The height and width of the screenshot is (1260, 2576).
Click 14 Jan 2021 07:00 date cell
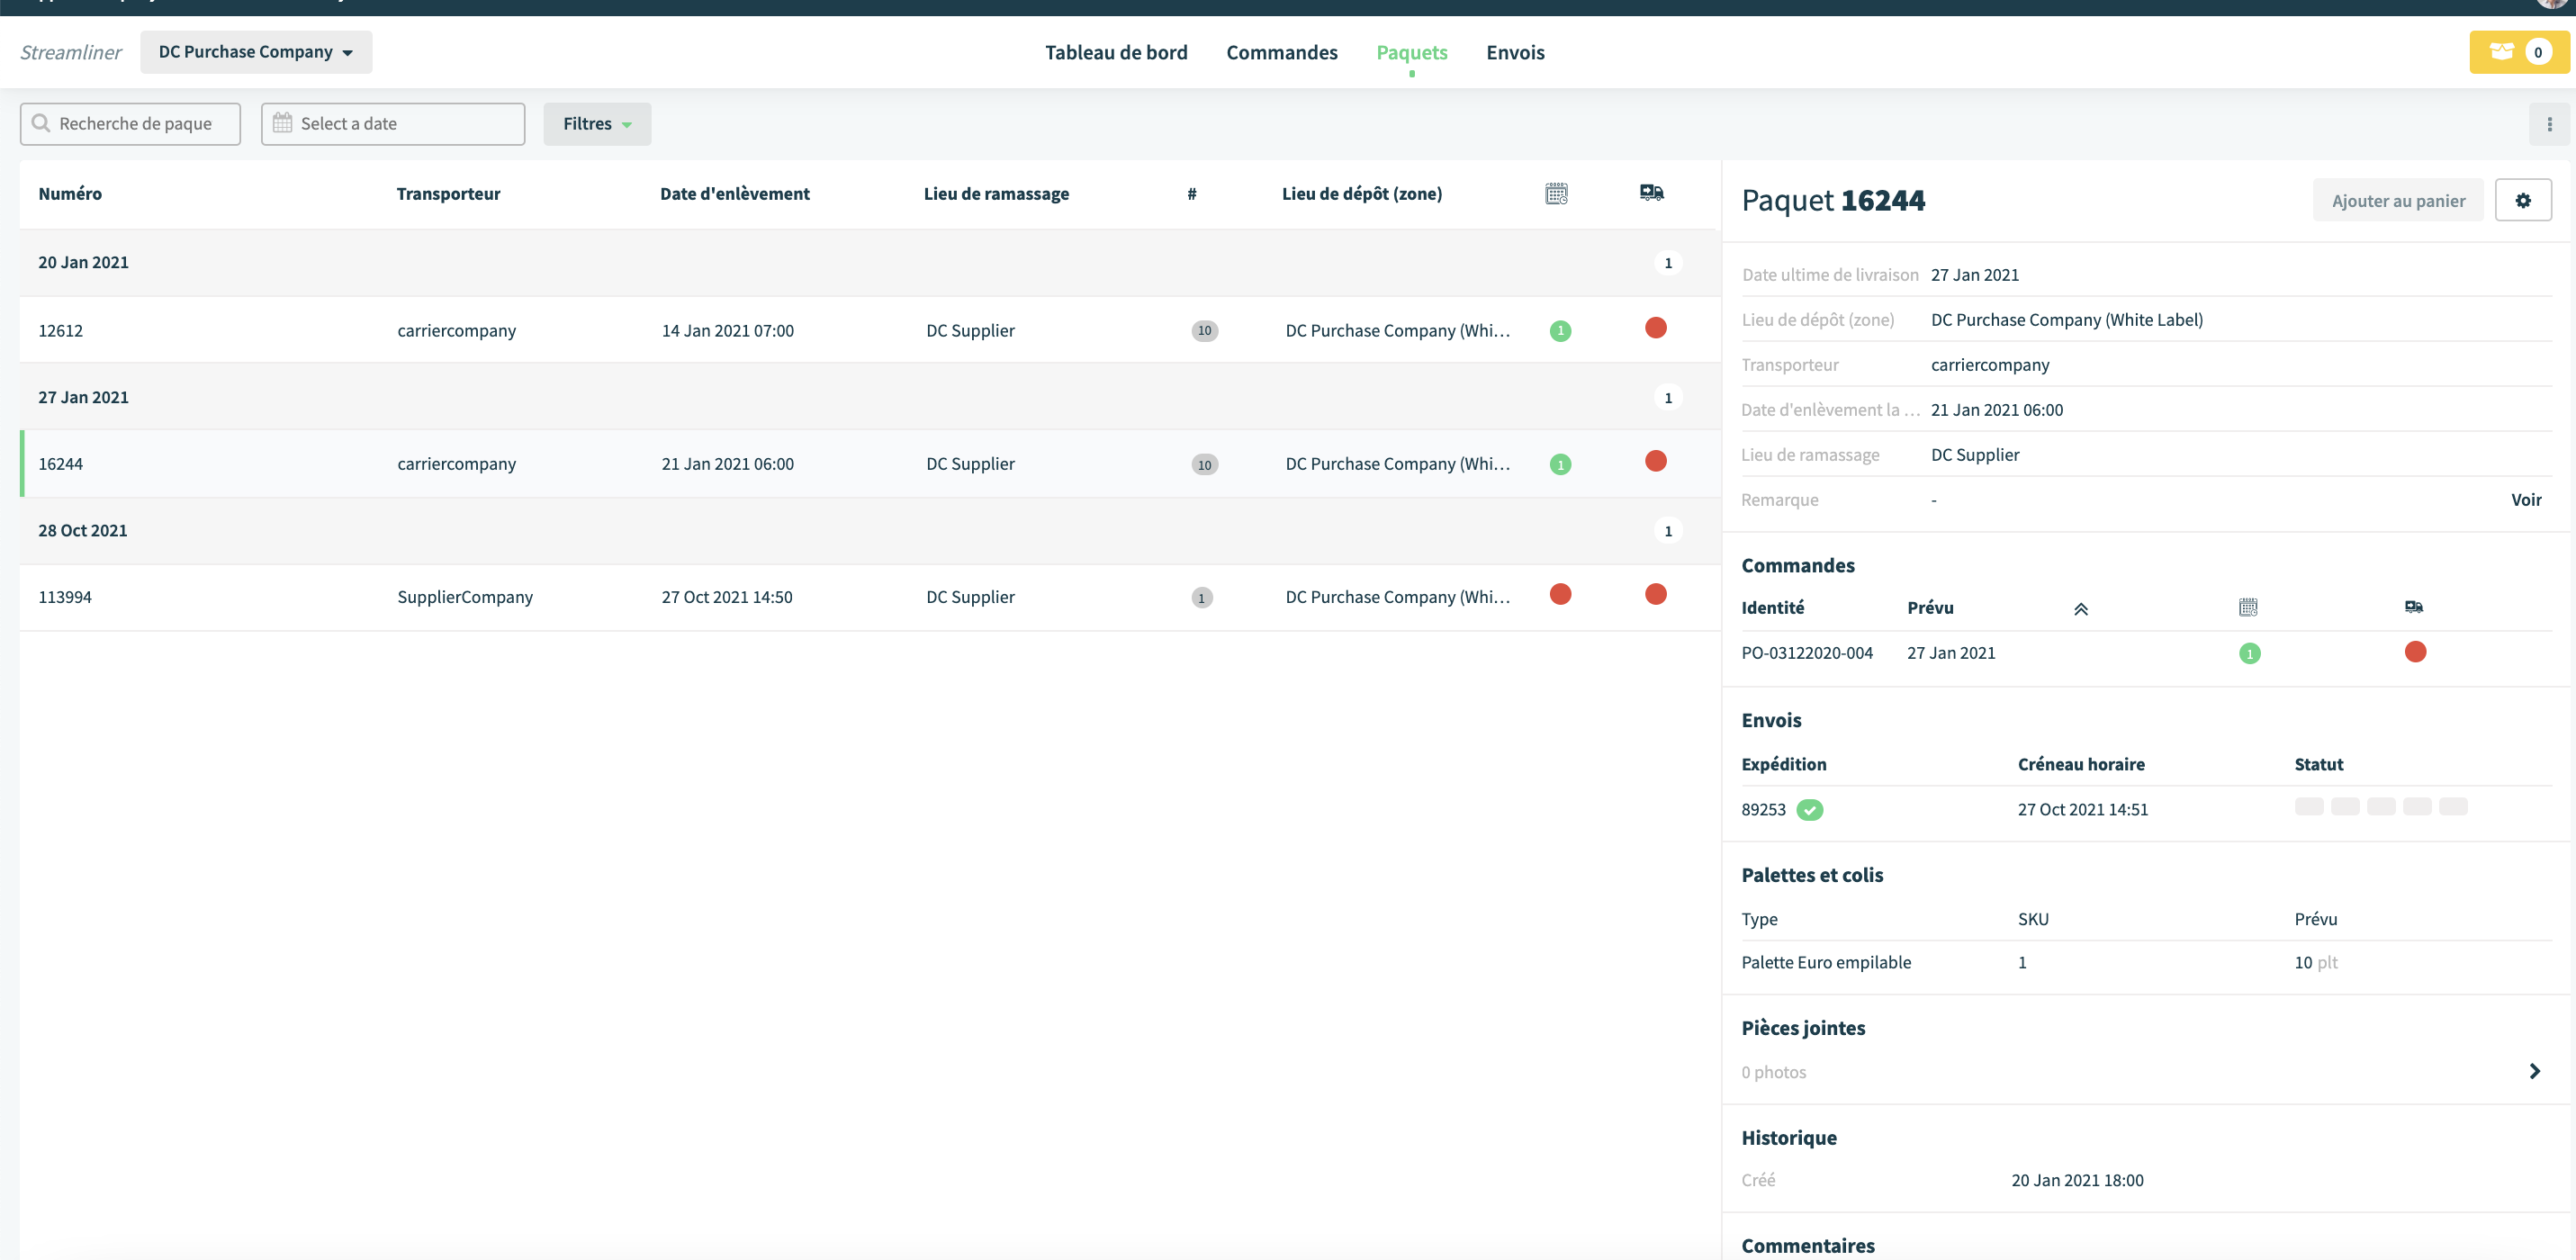point(727,331)
